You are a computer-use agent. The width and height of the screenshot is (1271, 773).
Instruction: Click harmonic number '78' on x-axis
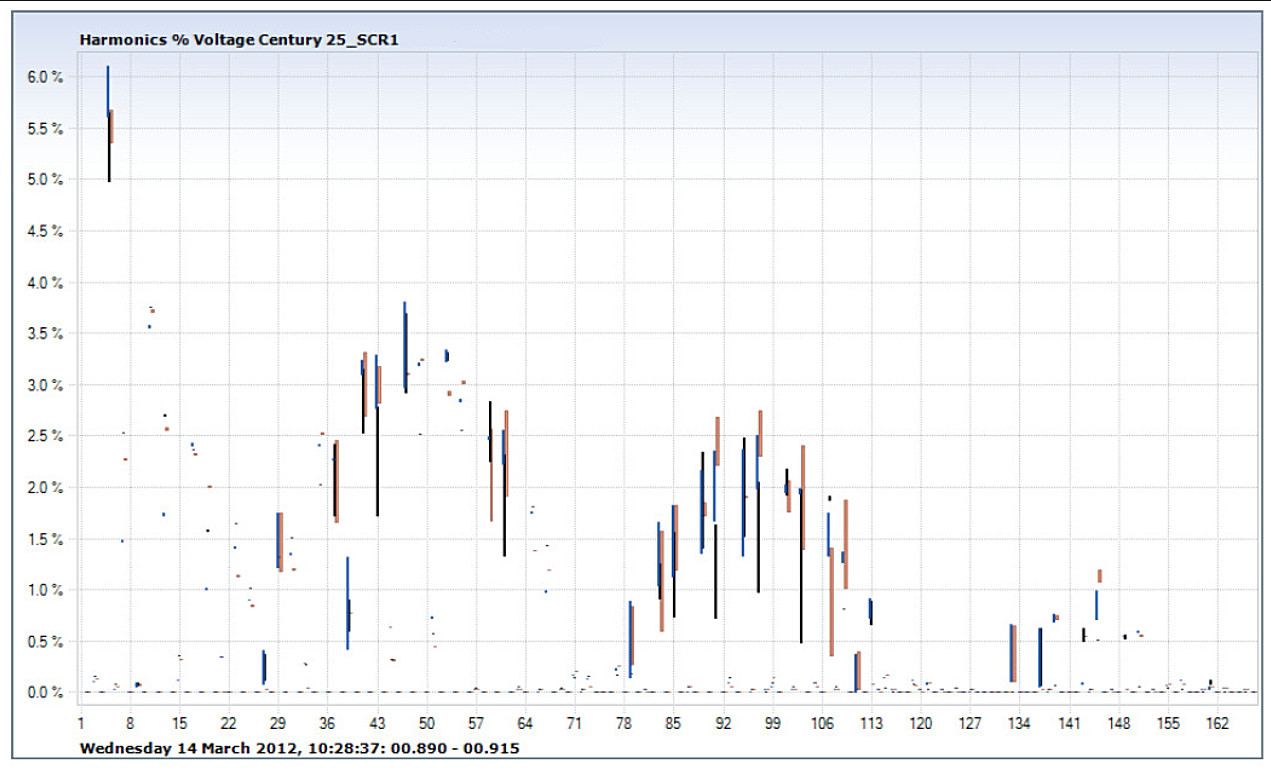click(625, 722)
